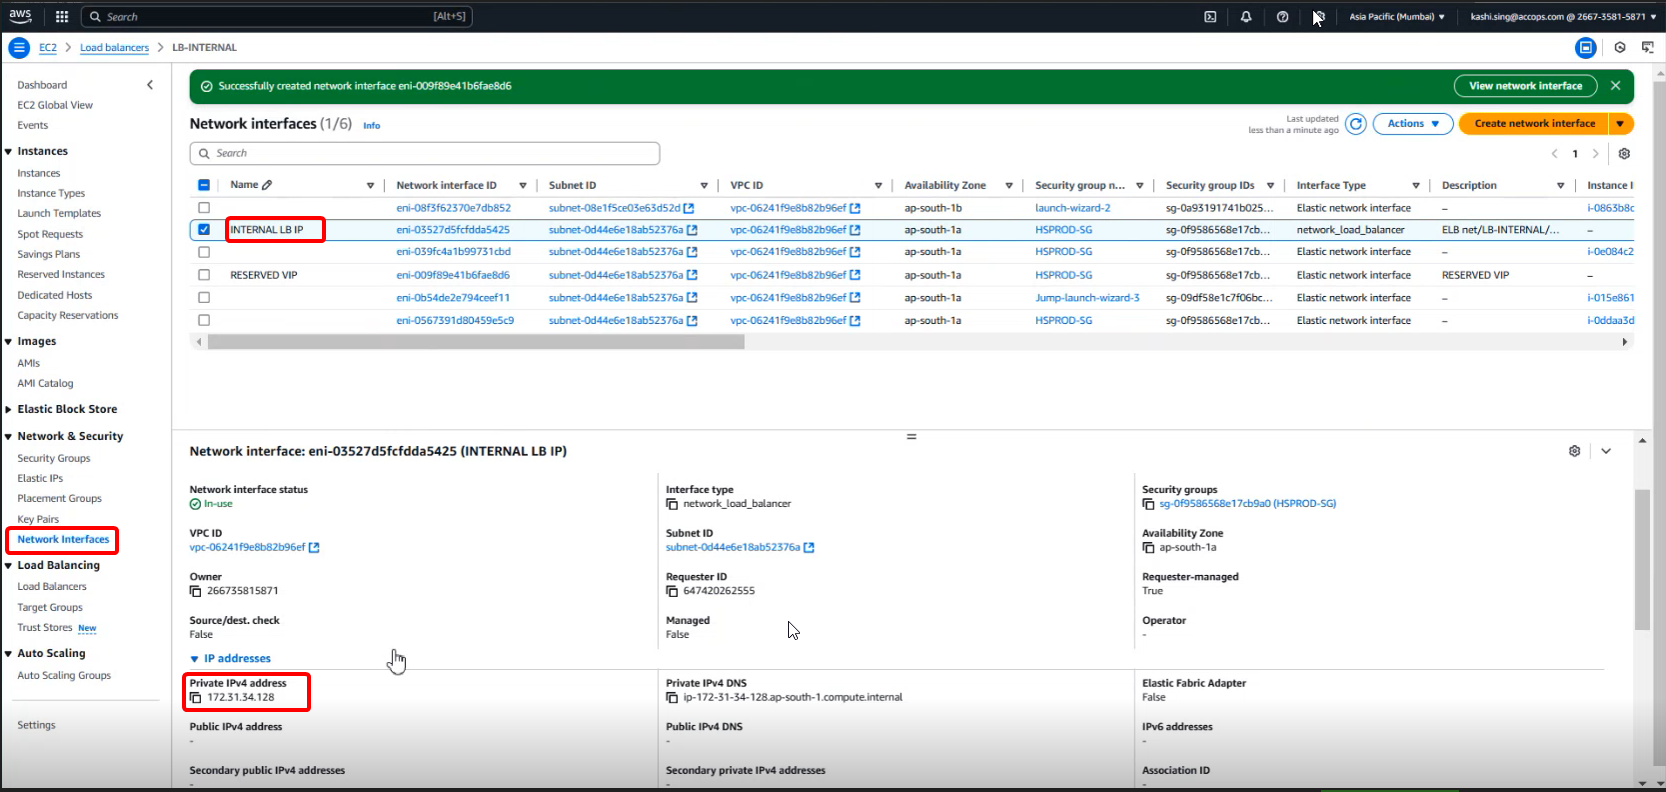This screenshot has height=792, width=1666.
Task: Check the eni-08f3f62370e7db852 row checkbox
Action: pyautogui.click(x=204, y=208)
